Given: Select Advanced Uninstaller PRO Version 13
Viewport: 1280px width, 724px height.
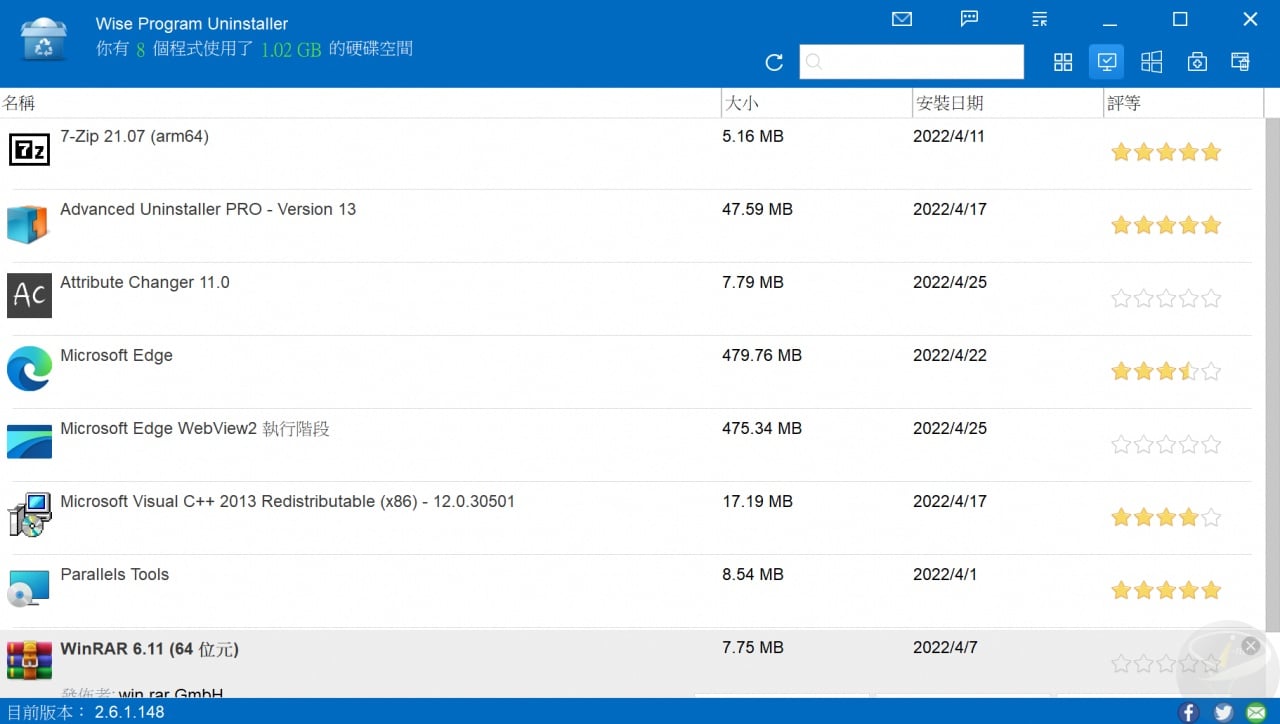Looking at the screenshot, I should click(208, 209).
